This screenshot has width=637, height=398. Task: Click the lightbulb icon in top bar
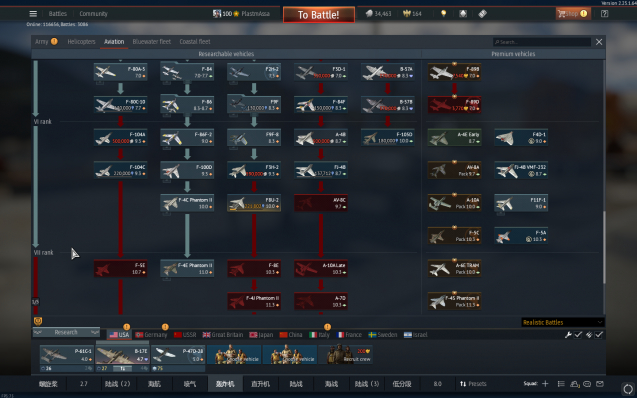pyautogui.click(x=444, y=14)
